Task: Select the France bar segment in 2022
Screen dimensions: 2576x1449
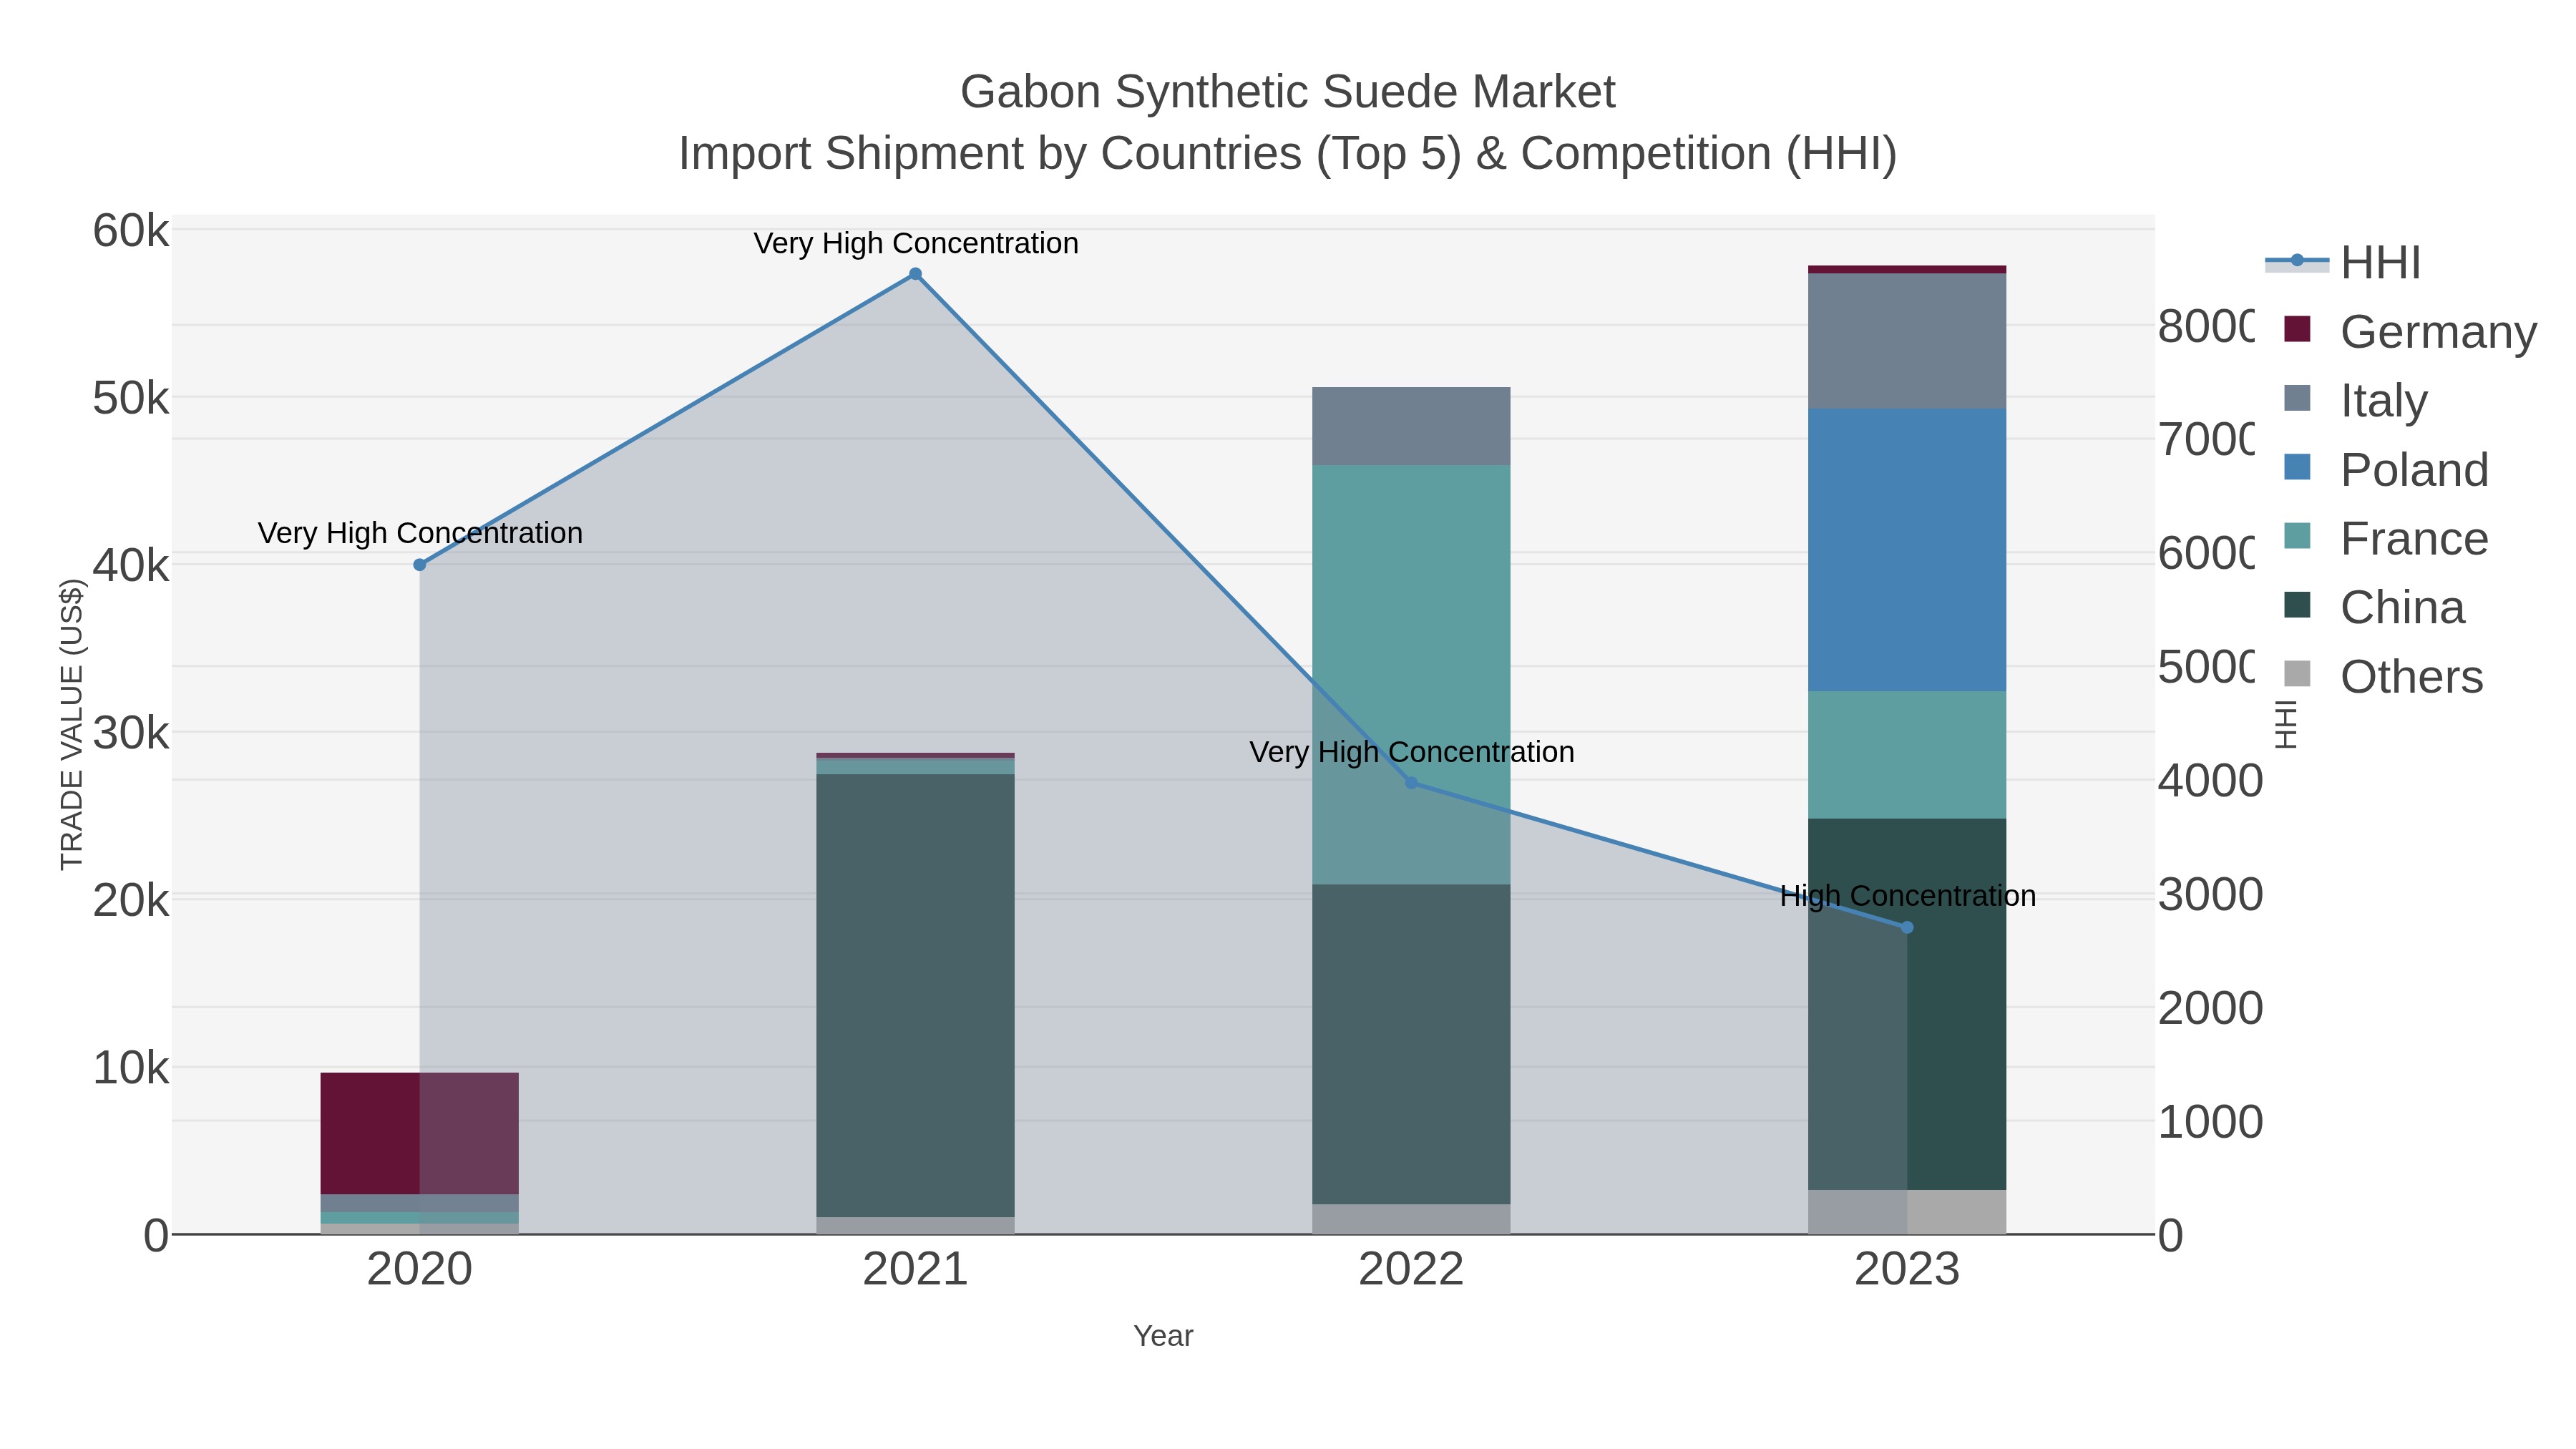Action: [x=1411, y=675]
